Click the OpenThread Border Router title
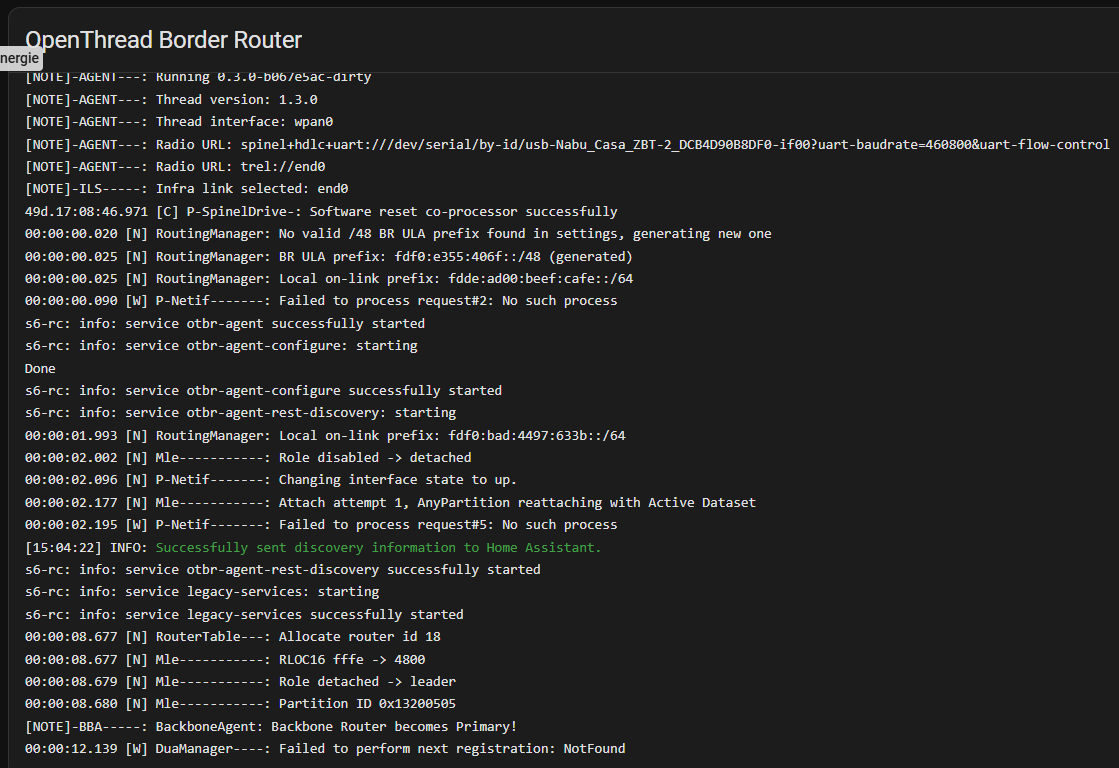This screenshot has height=768, width=1119. (x=163, y=40)
